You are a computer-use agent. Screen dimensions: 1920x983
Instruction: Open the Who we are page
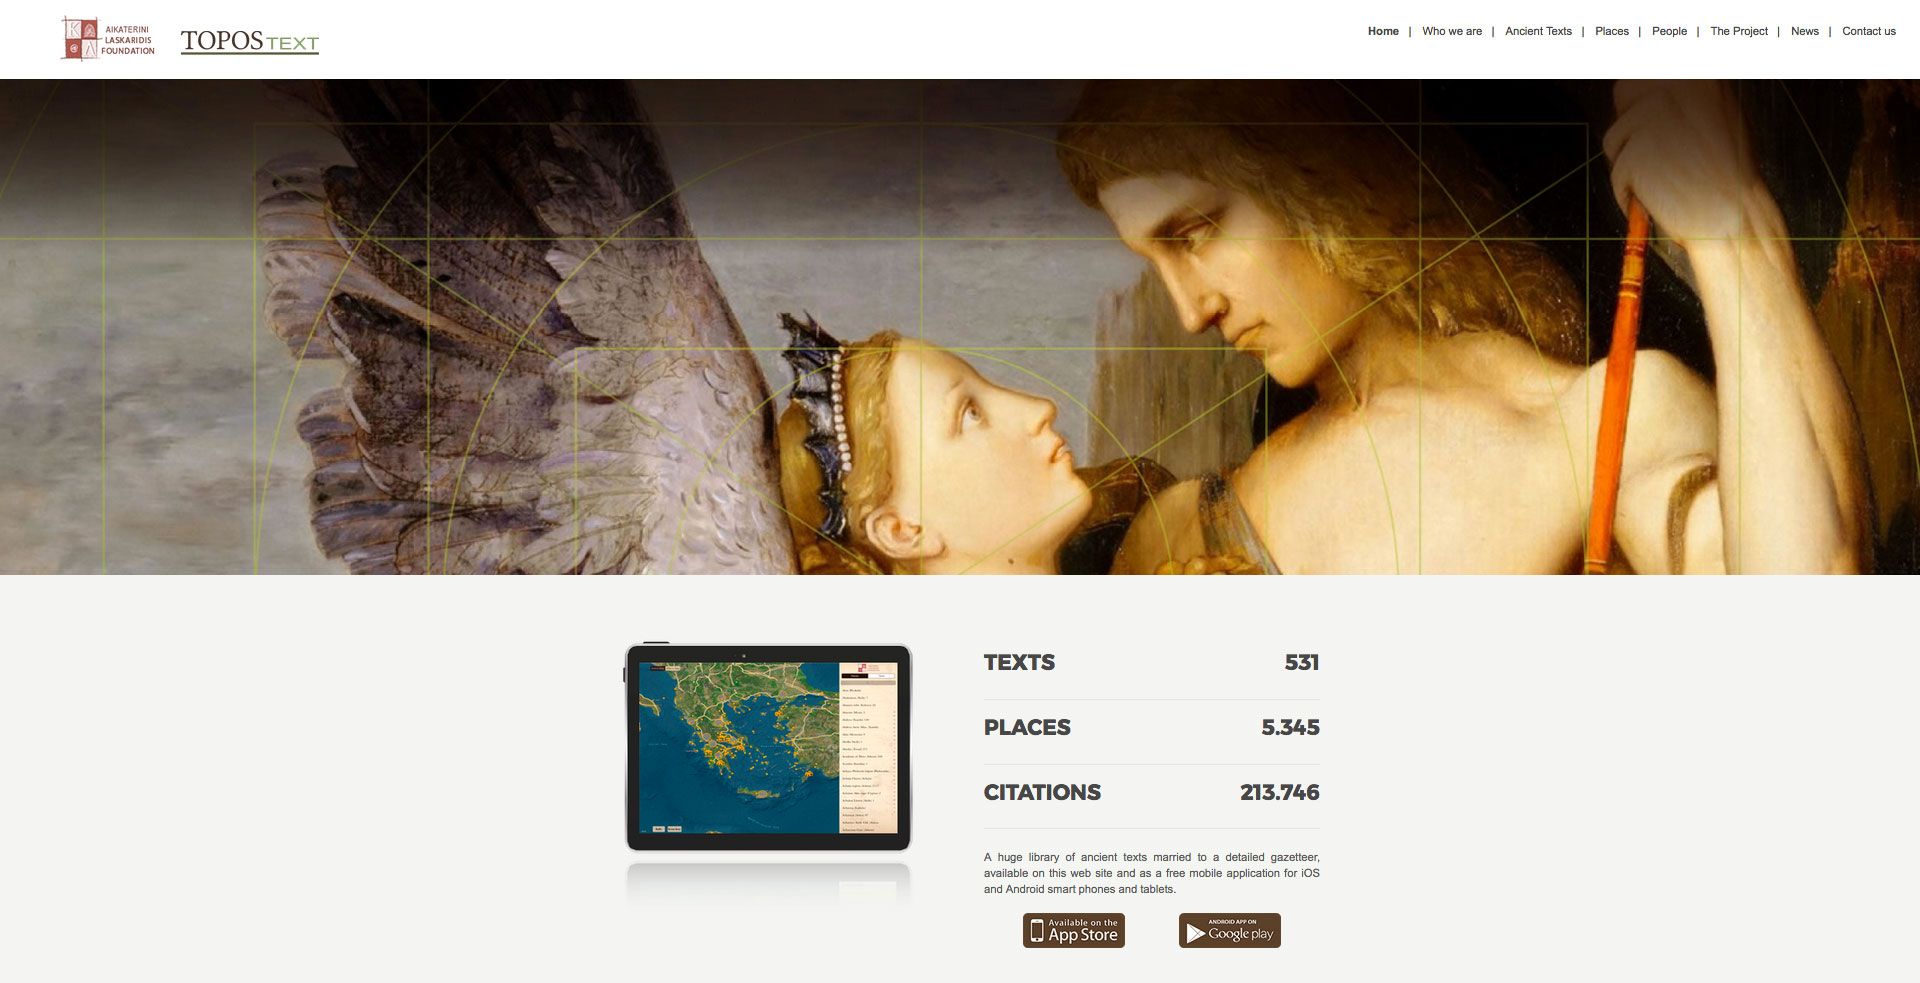click(1452, 32)
